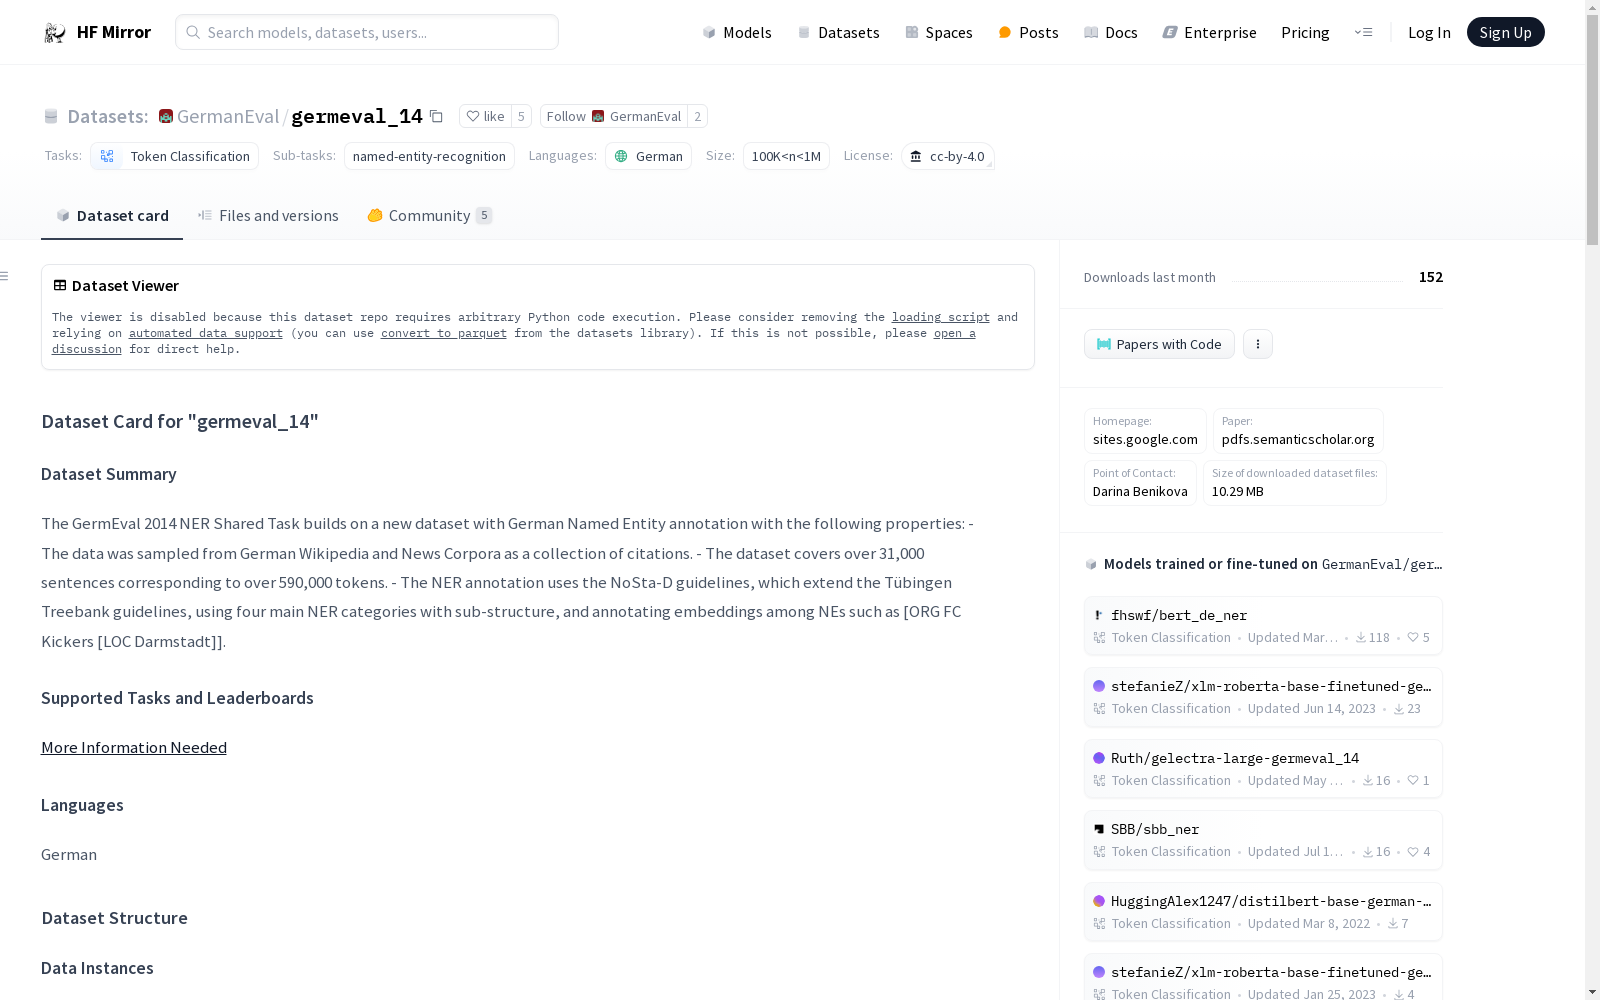Go to the Pricing page

click(x=1305, y=32)
